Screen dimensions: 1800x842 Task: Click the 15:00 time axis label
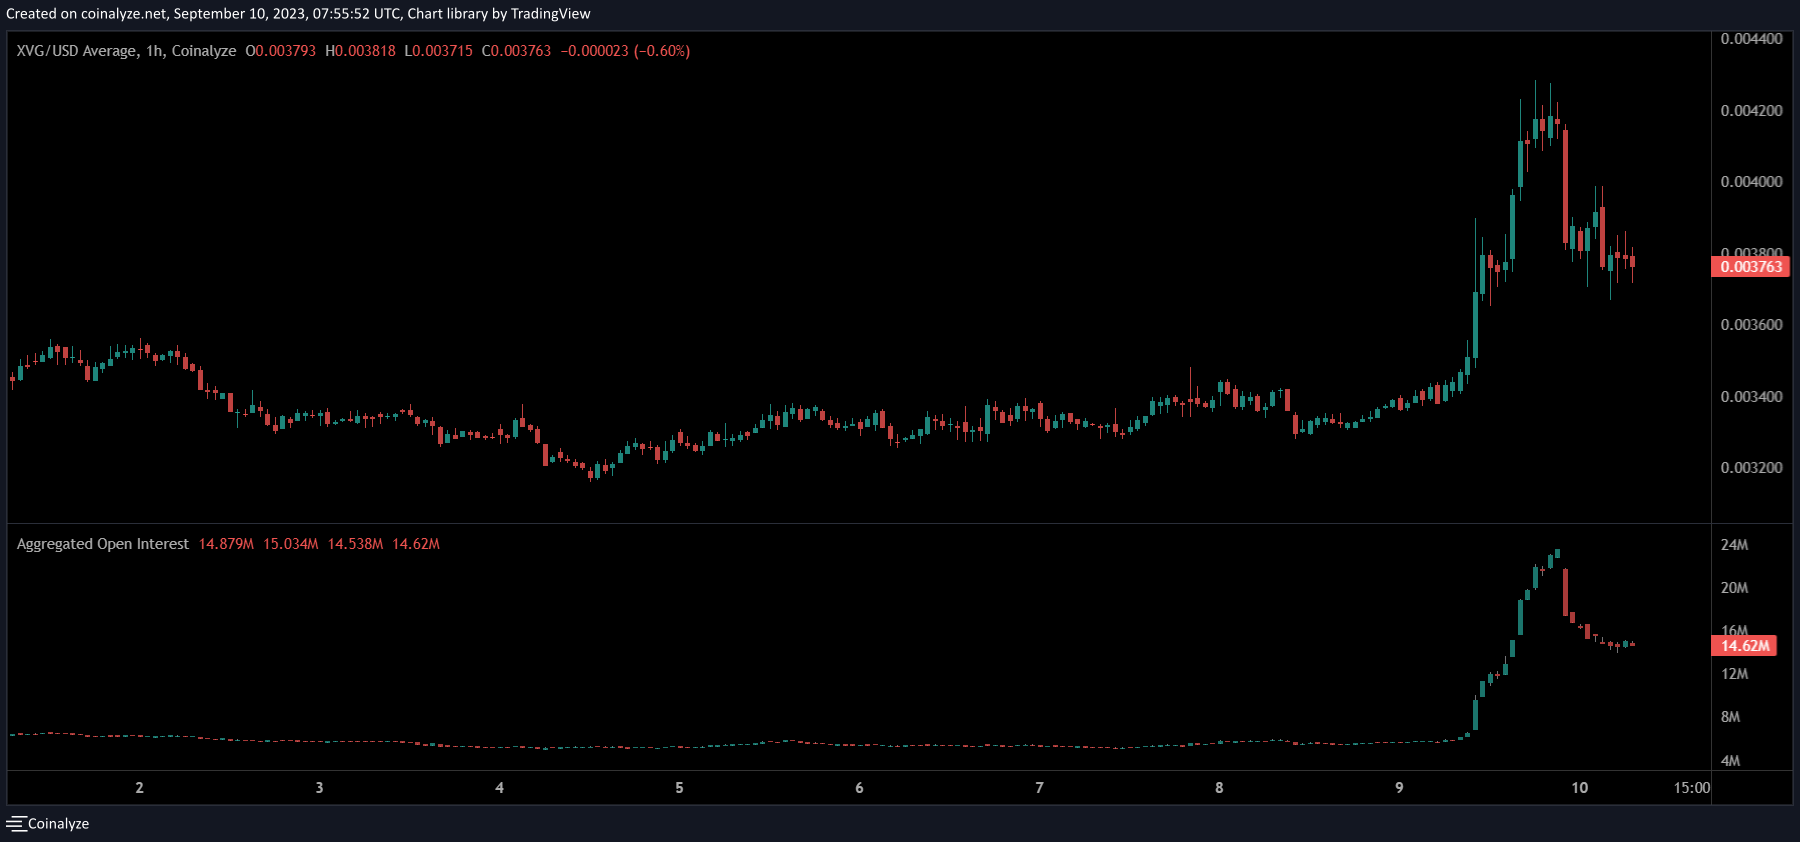[x=1692, y=788]
